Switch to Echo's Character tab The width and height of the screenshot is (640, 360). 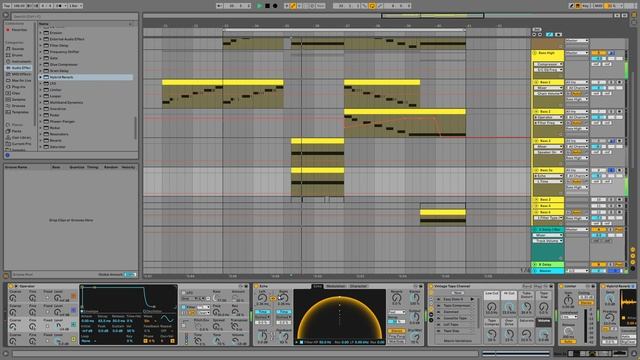(358, 287)
